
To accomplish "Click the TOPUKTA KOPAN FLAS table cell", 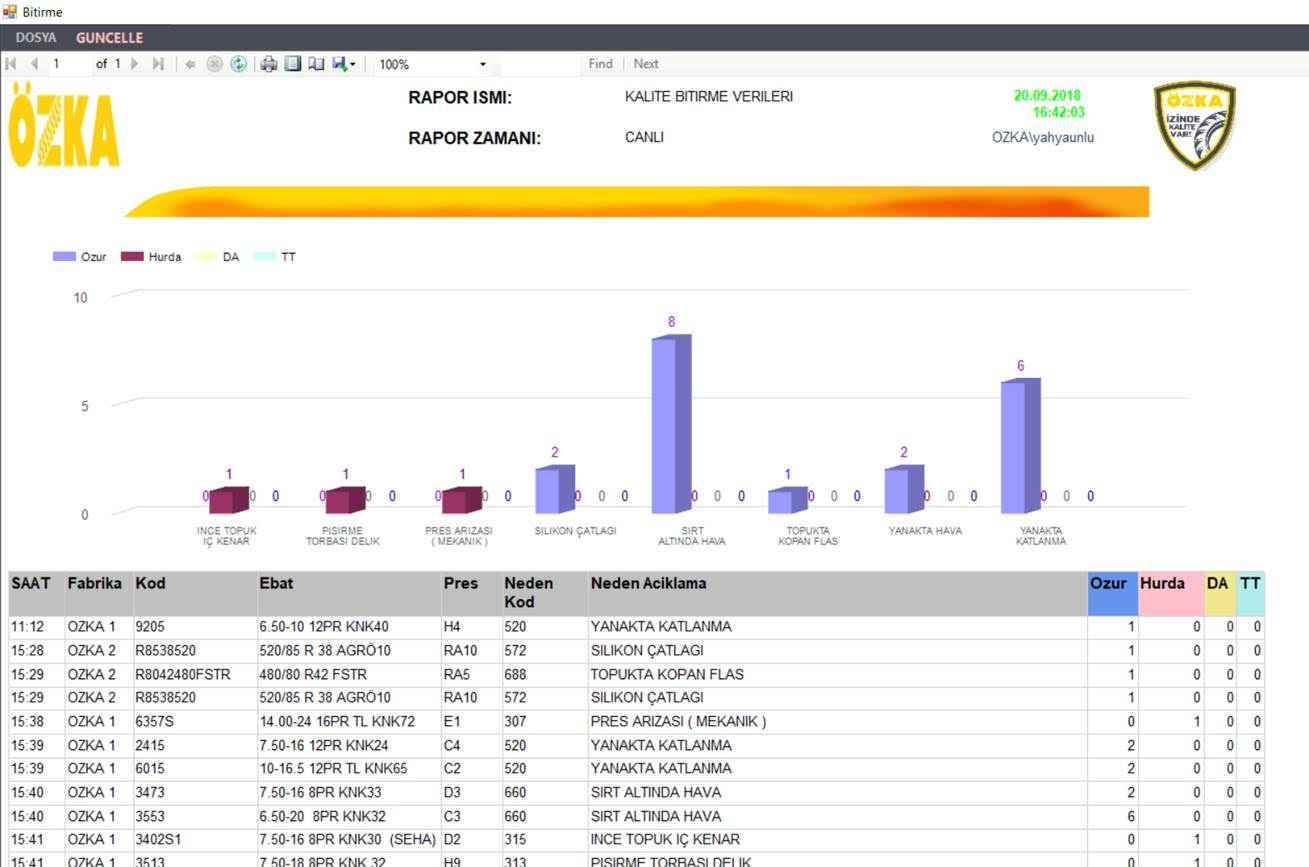I will (x=837, y=674).
